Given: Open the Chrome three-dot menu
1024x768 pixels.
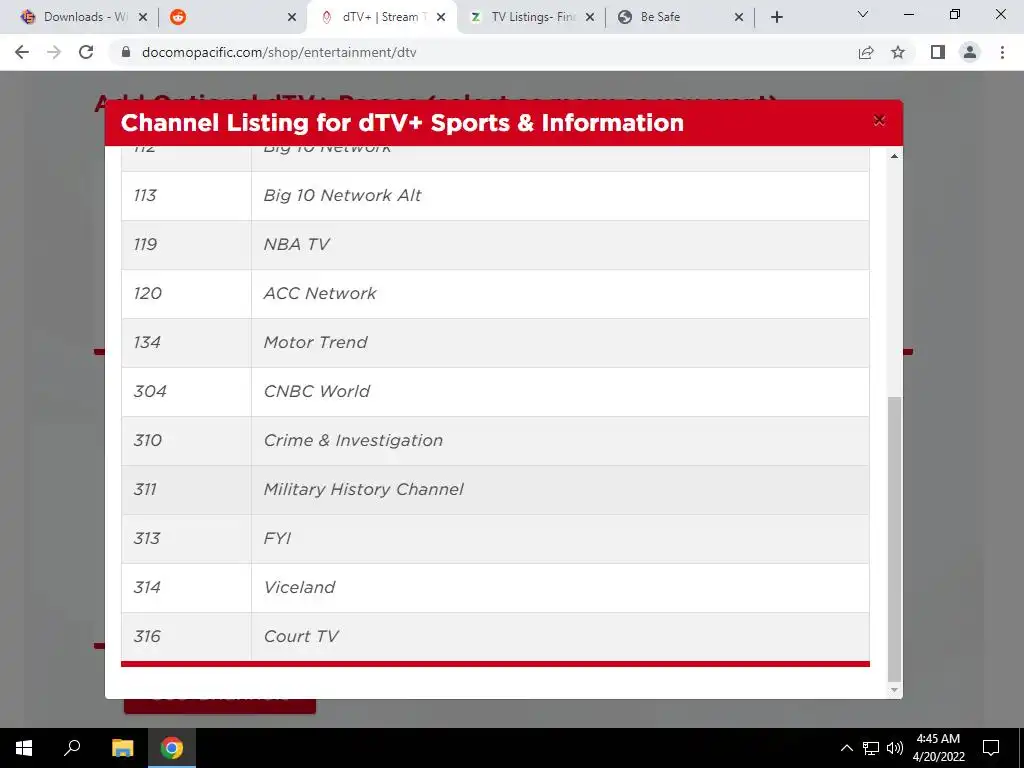Looking at the screenshot, I should 1002,52.
